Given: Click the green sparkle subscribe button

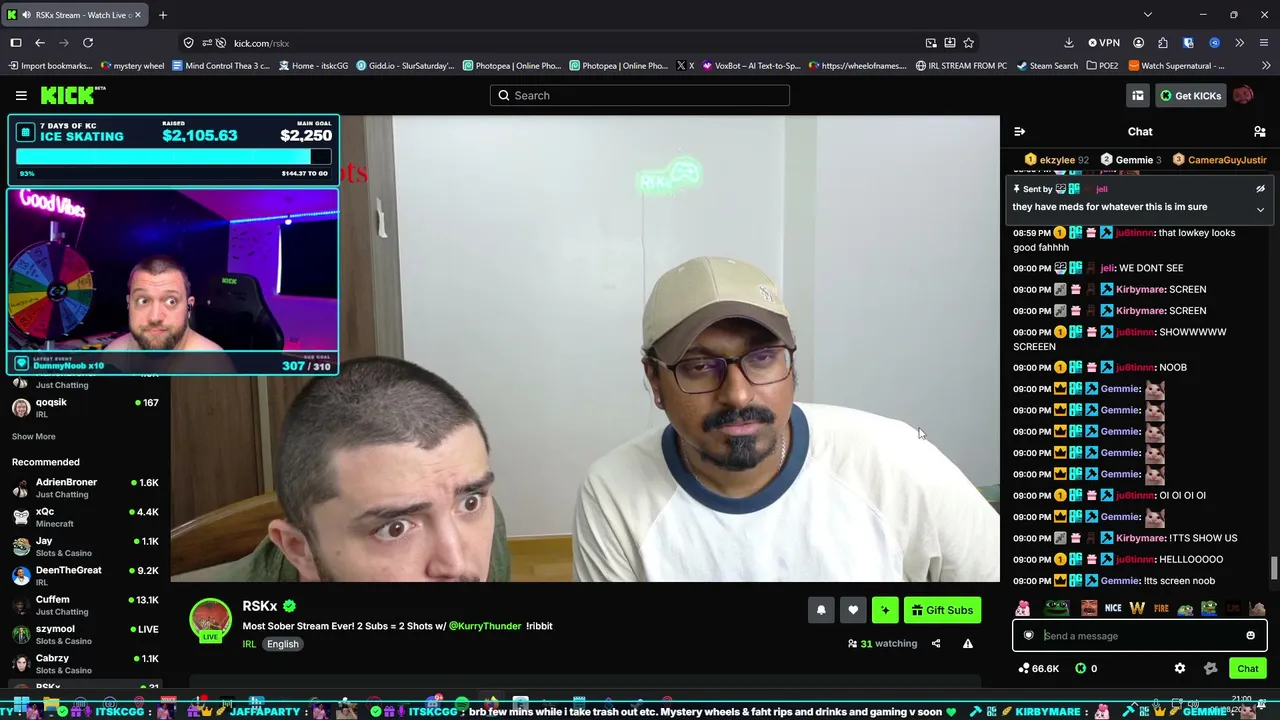Looking at the screenshot, I should [x=885, y=610].
